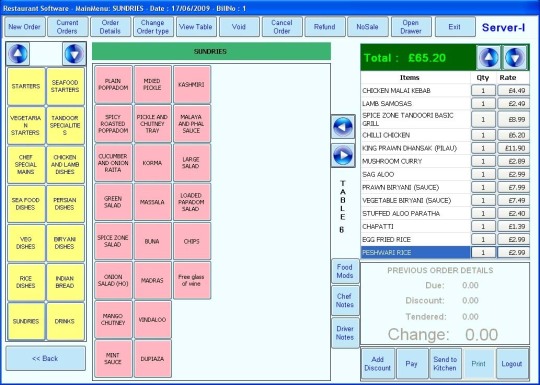Select the PERSIAN DISHES category
This screenshot has width=540, height=385.
coord(65,204)
